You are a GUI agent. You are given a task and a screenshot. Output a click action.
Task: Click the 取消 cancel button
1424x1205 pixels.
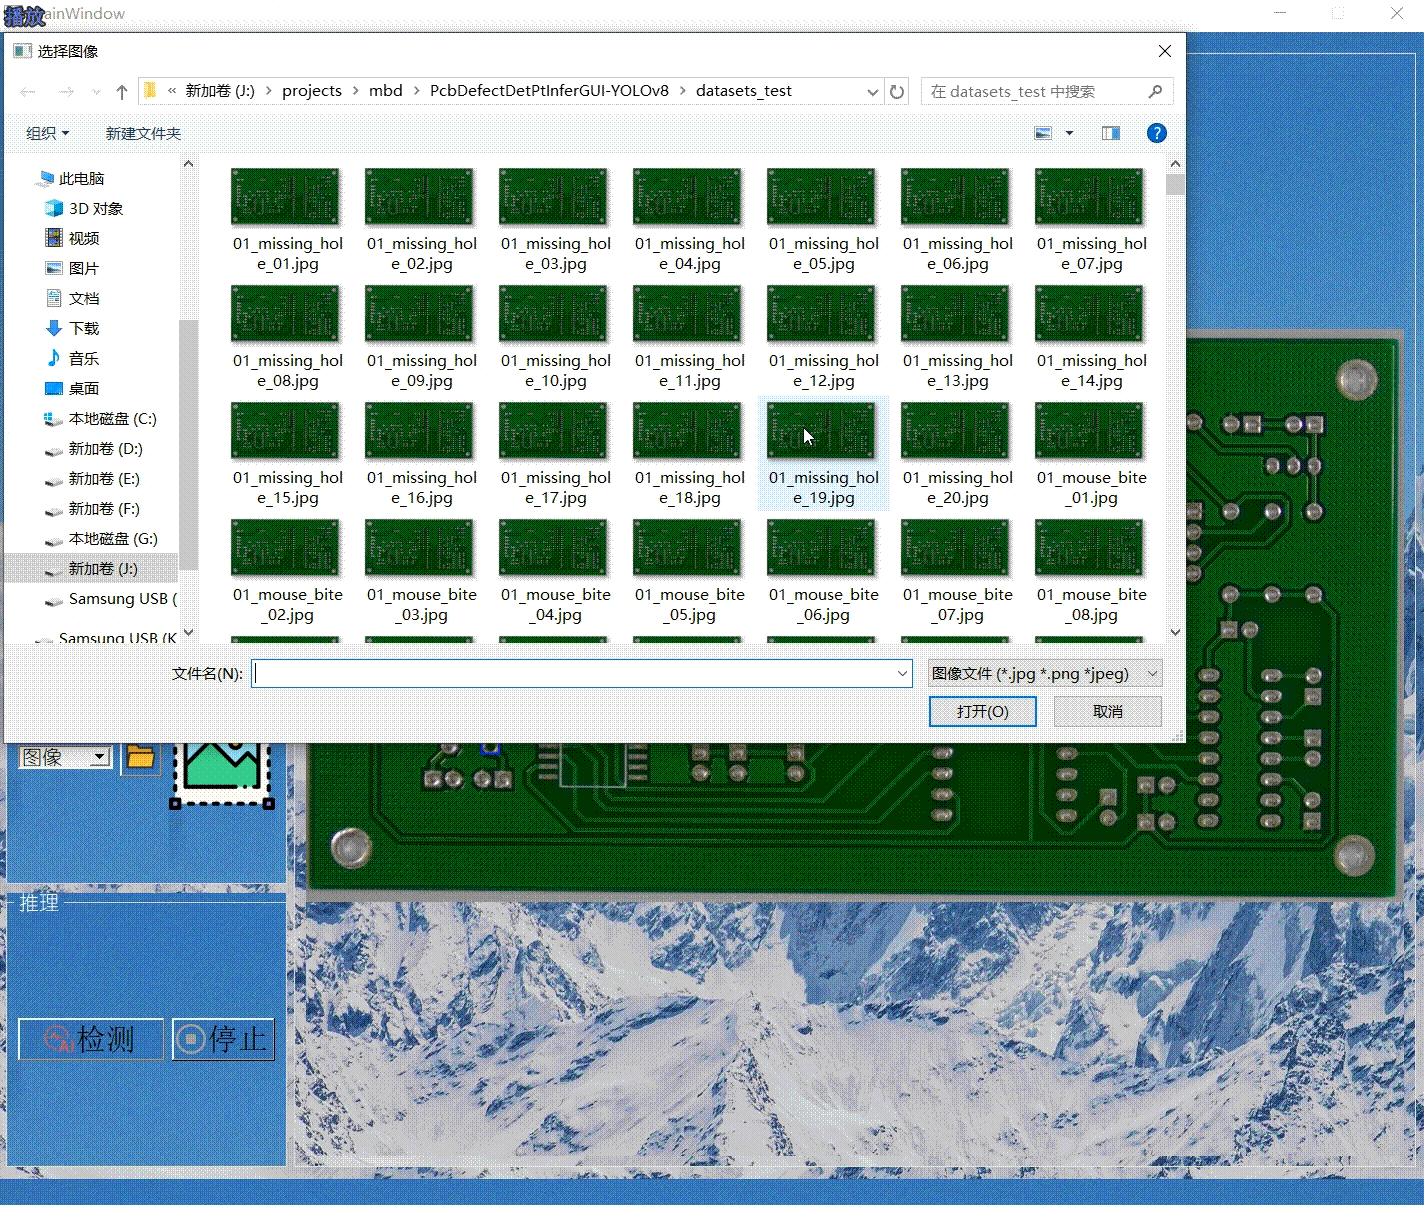click(1108, 711)
